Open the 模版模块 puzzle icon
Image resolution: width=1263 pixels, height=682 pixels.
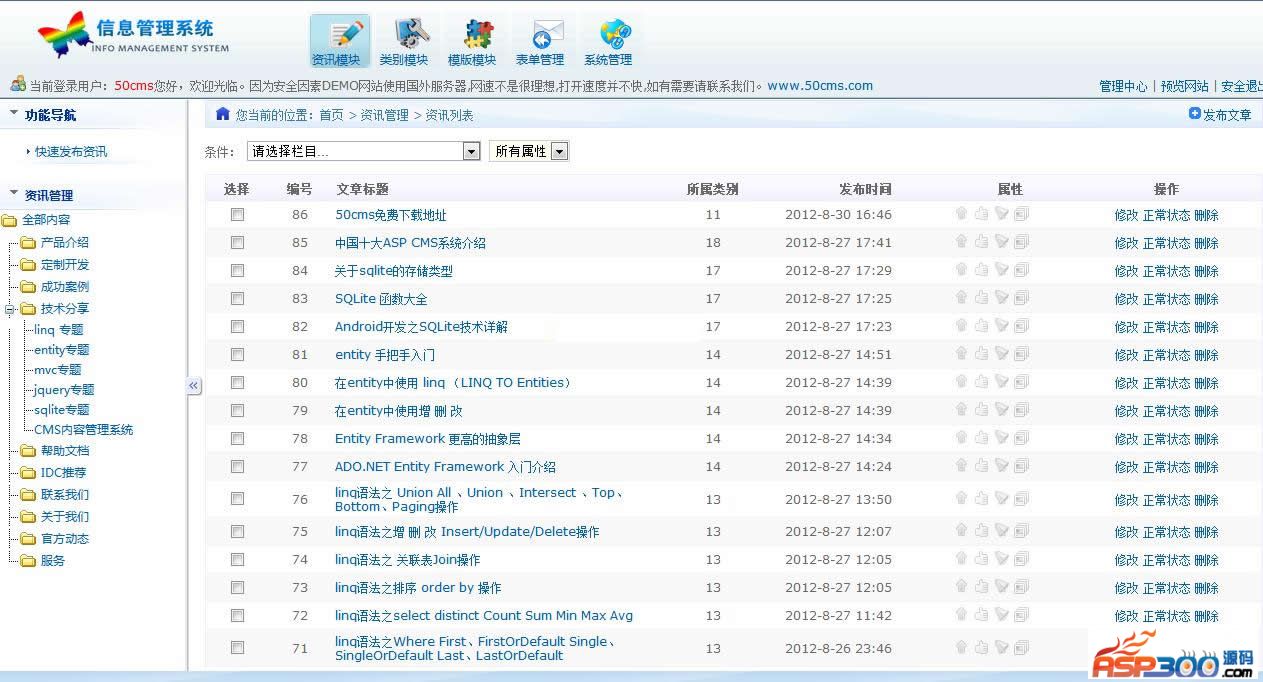click(x=472, y=41)
